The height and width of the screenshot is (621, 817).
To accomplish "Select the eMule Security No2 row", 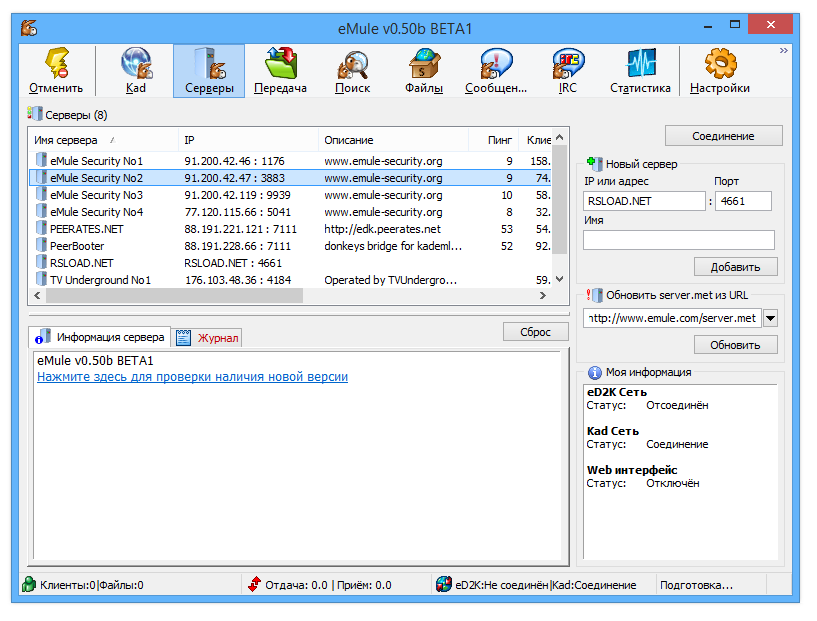I will 290,178.
